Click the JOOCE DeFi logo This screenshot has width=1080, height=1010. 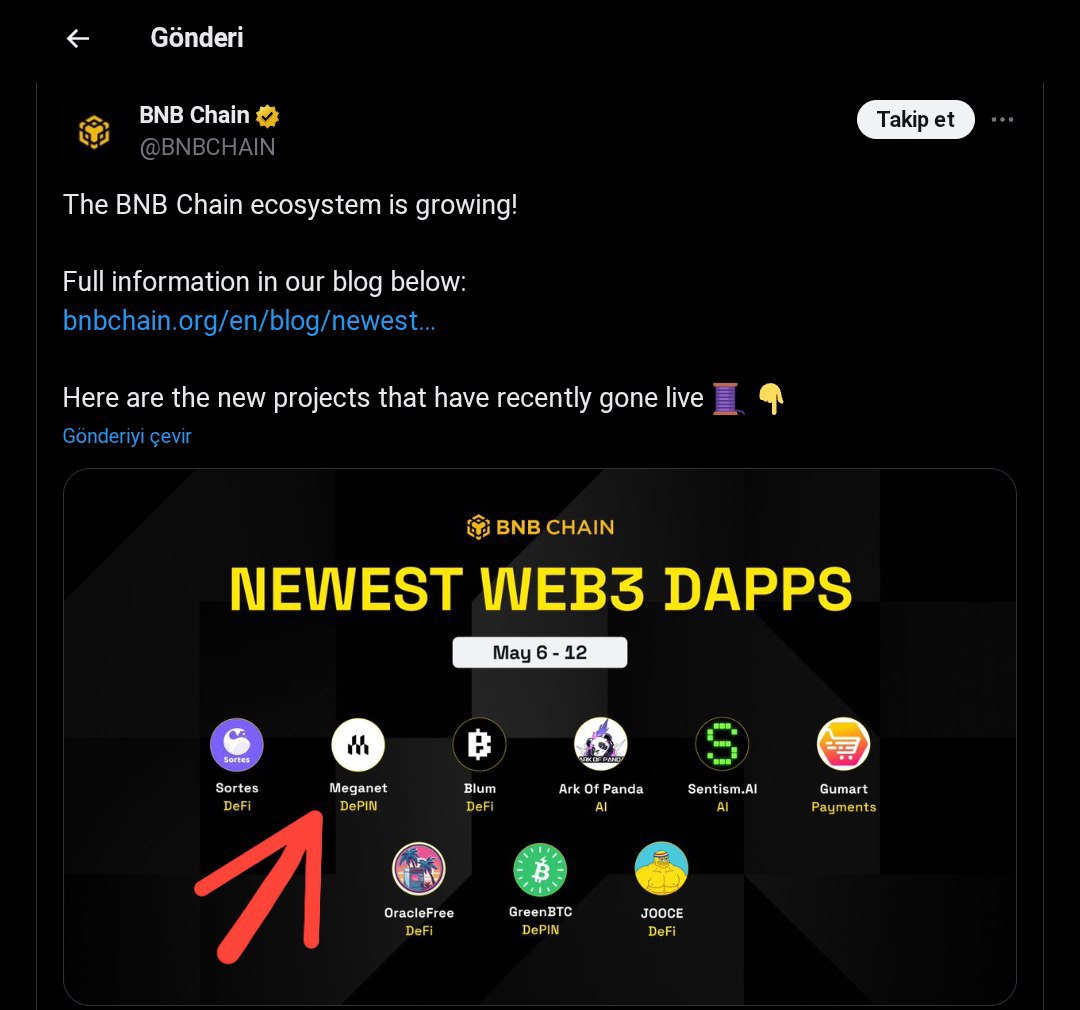[661, 868]
